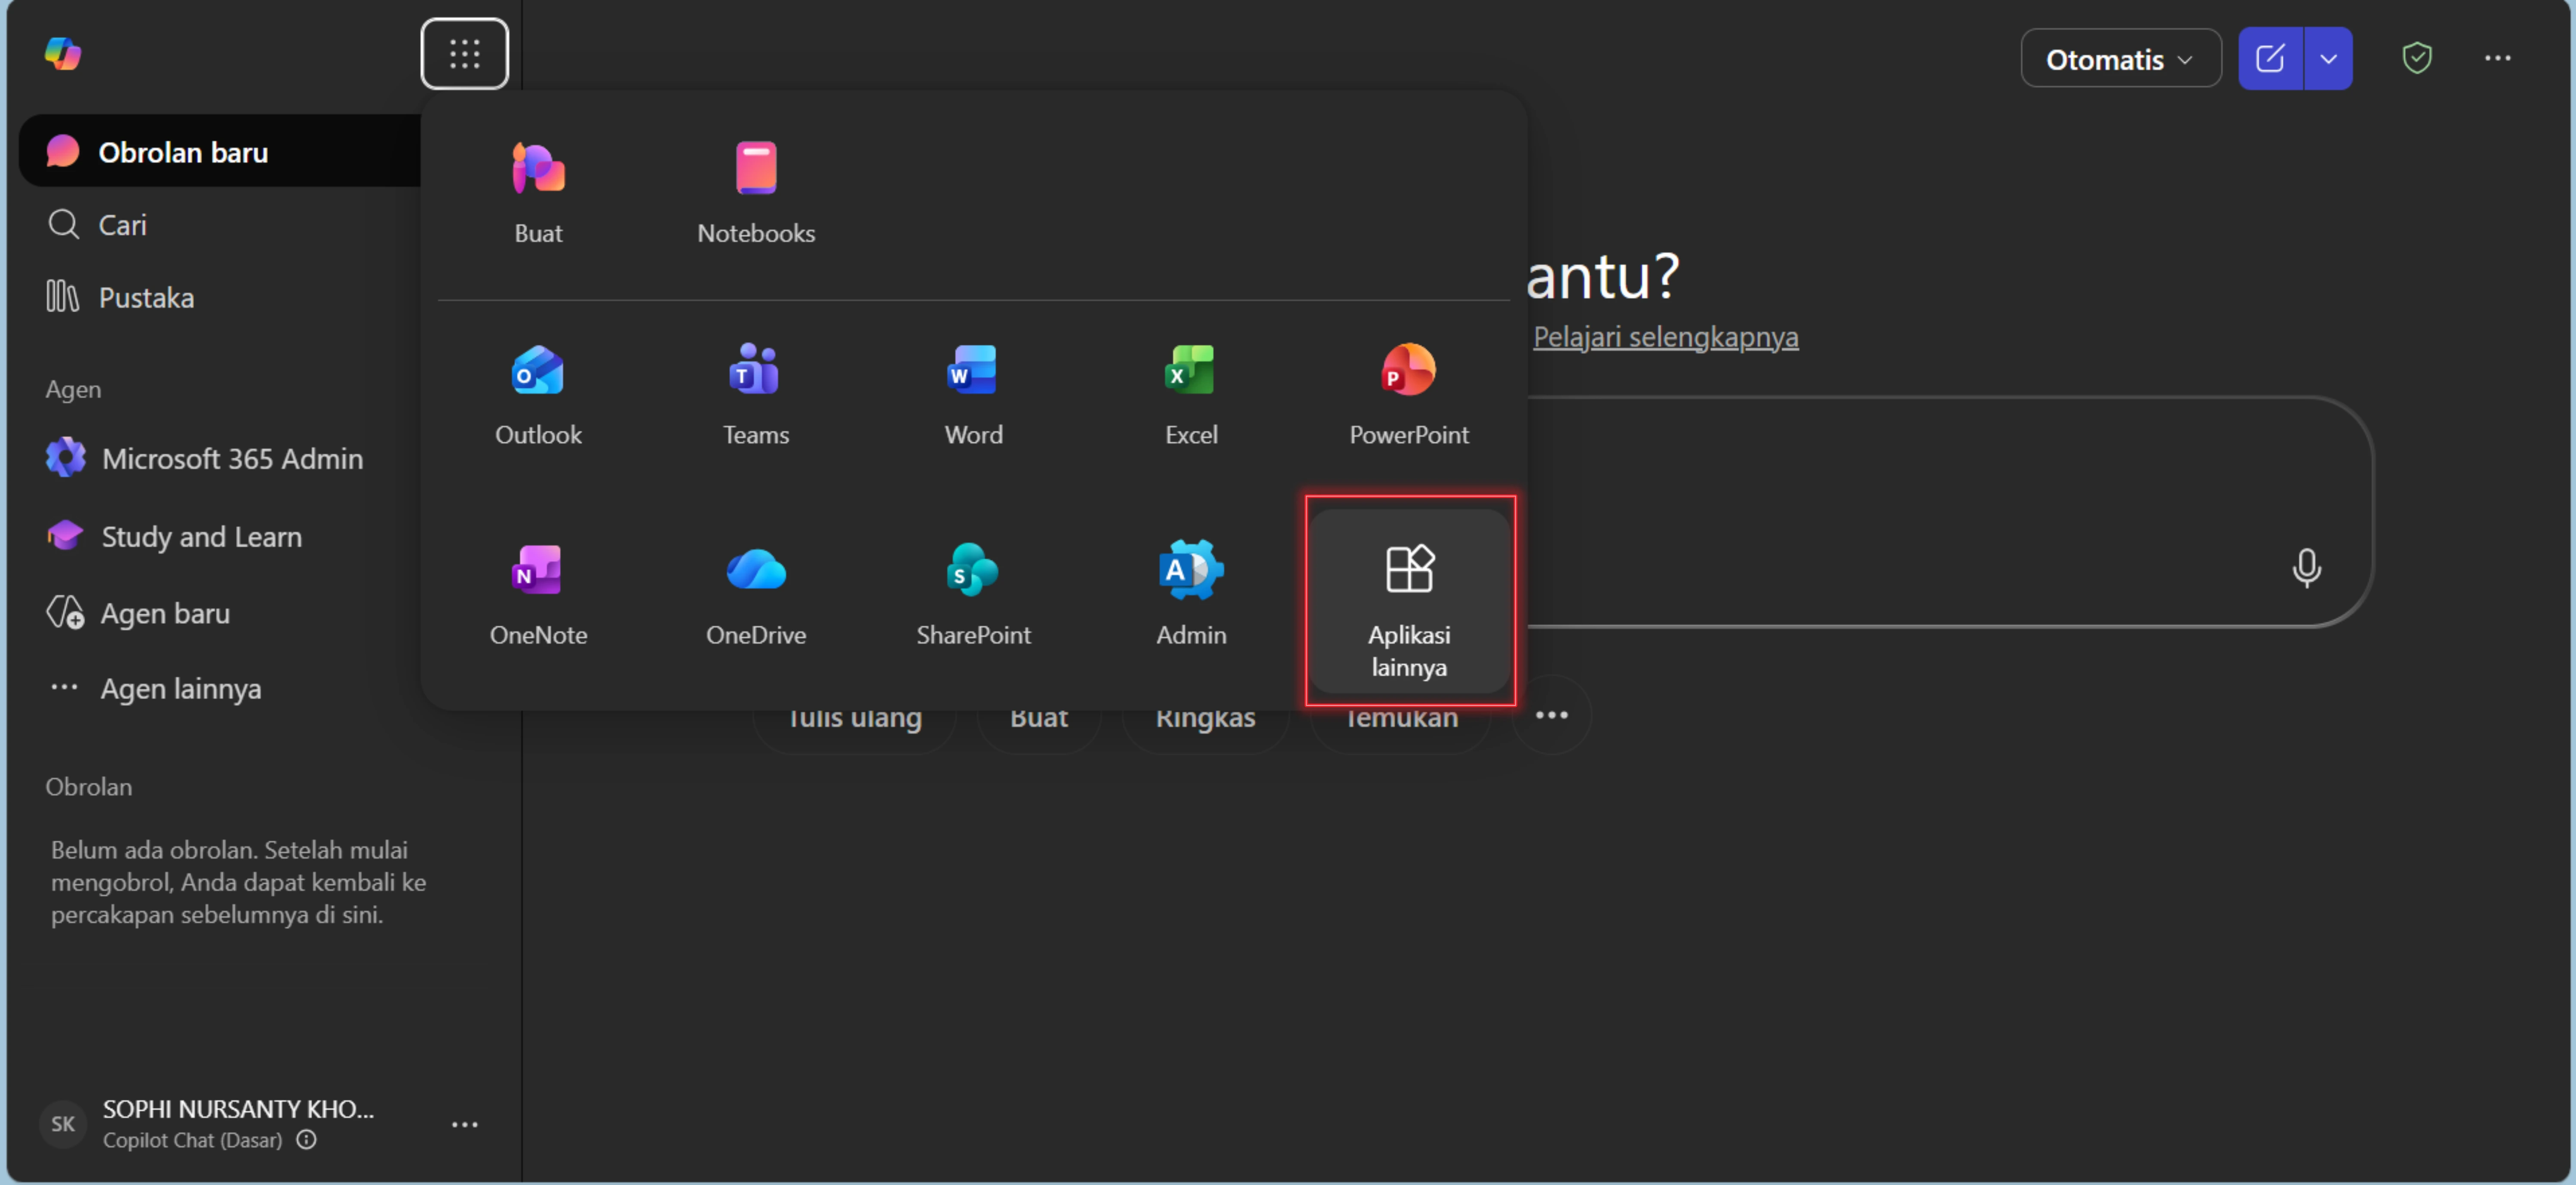Click the info icon beside Copilot Chat (Dasar)

[x=307, y=1140]
